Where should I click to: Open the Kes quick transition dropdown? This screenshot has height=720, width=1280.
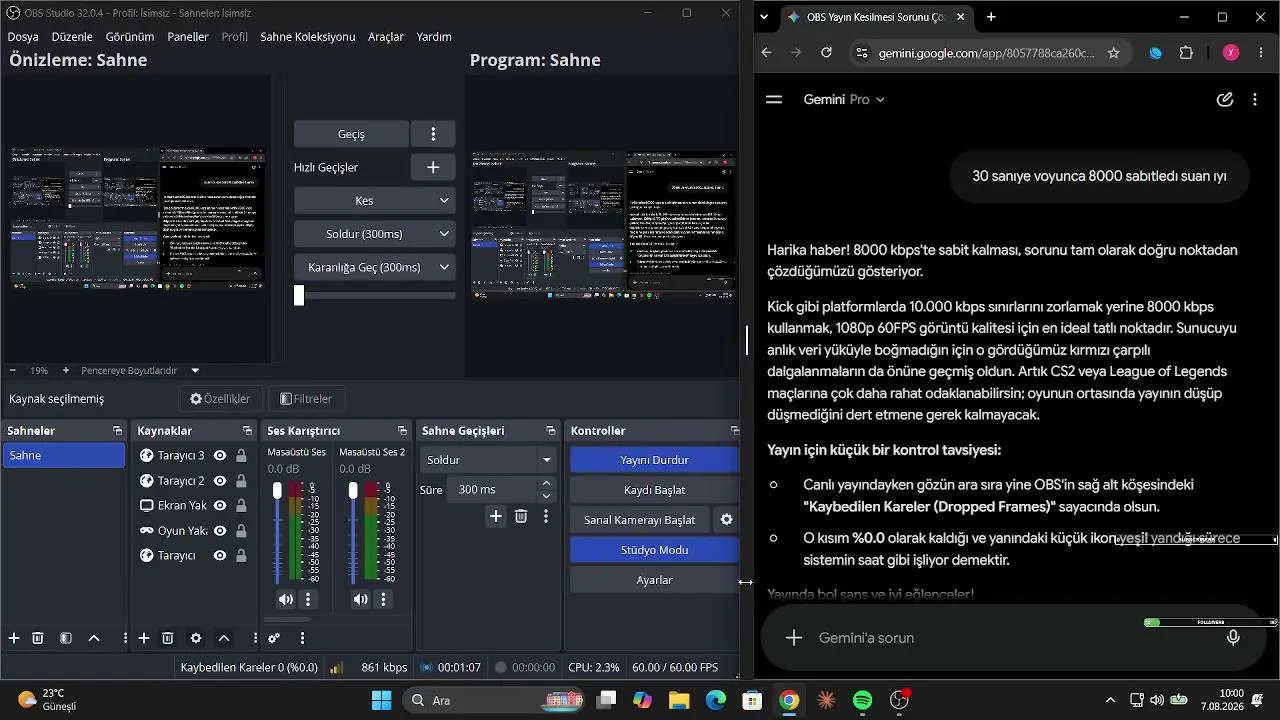click(375, 201)
